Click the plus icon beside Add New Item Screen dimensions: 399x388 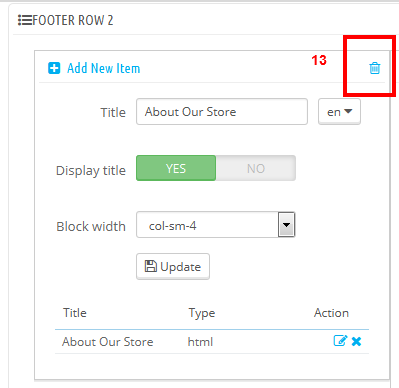pos(54,68)
